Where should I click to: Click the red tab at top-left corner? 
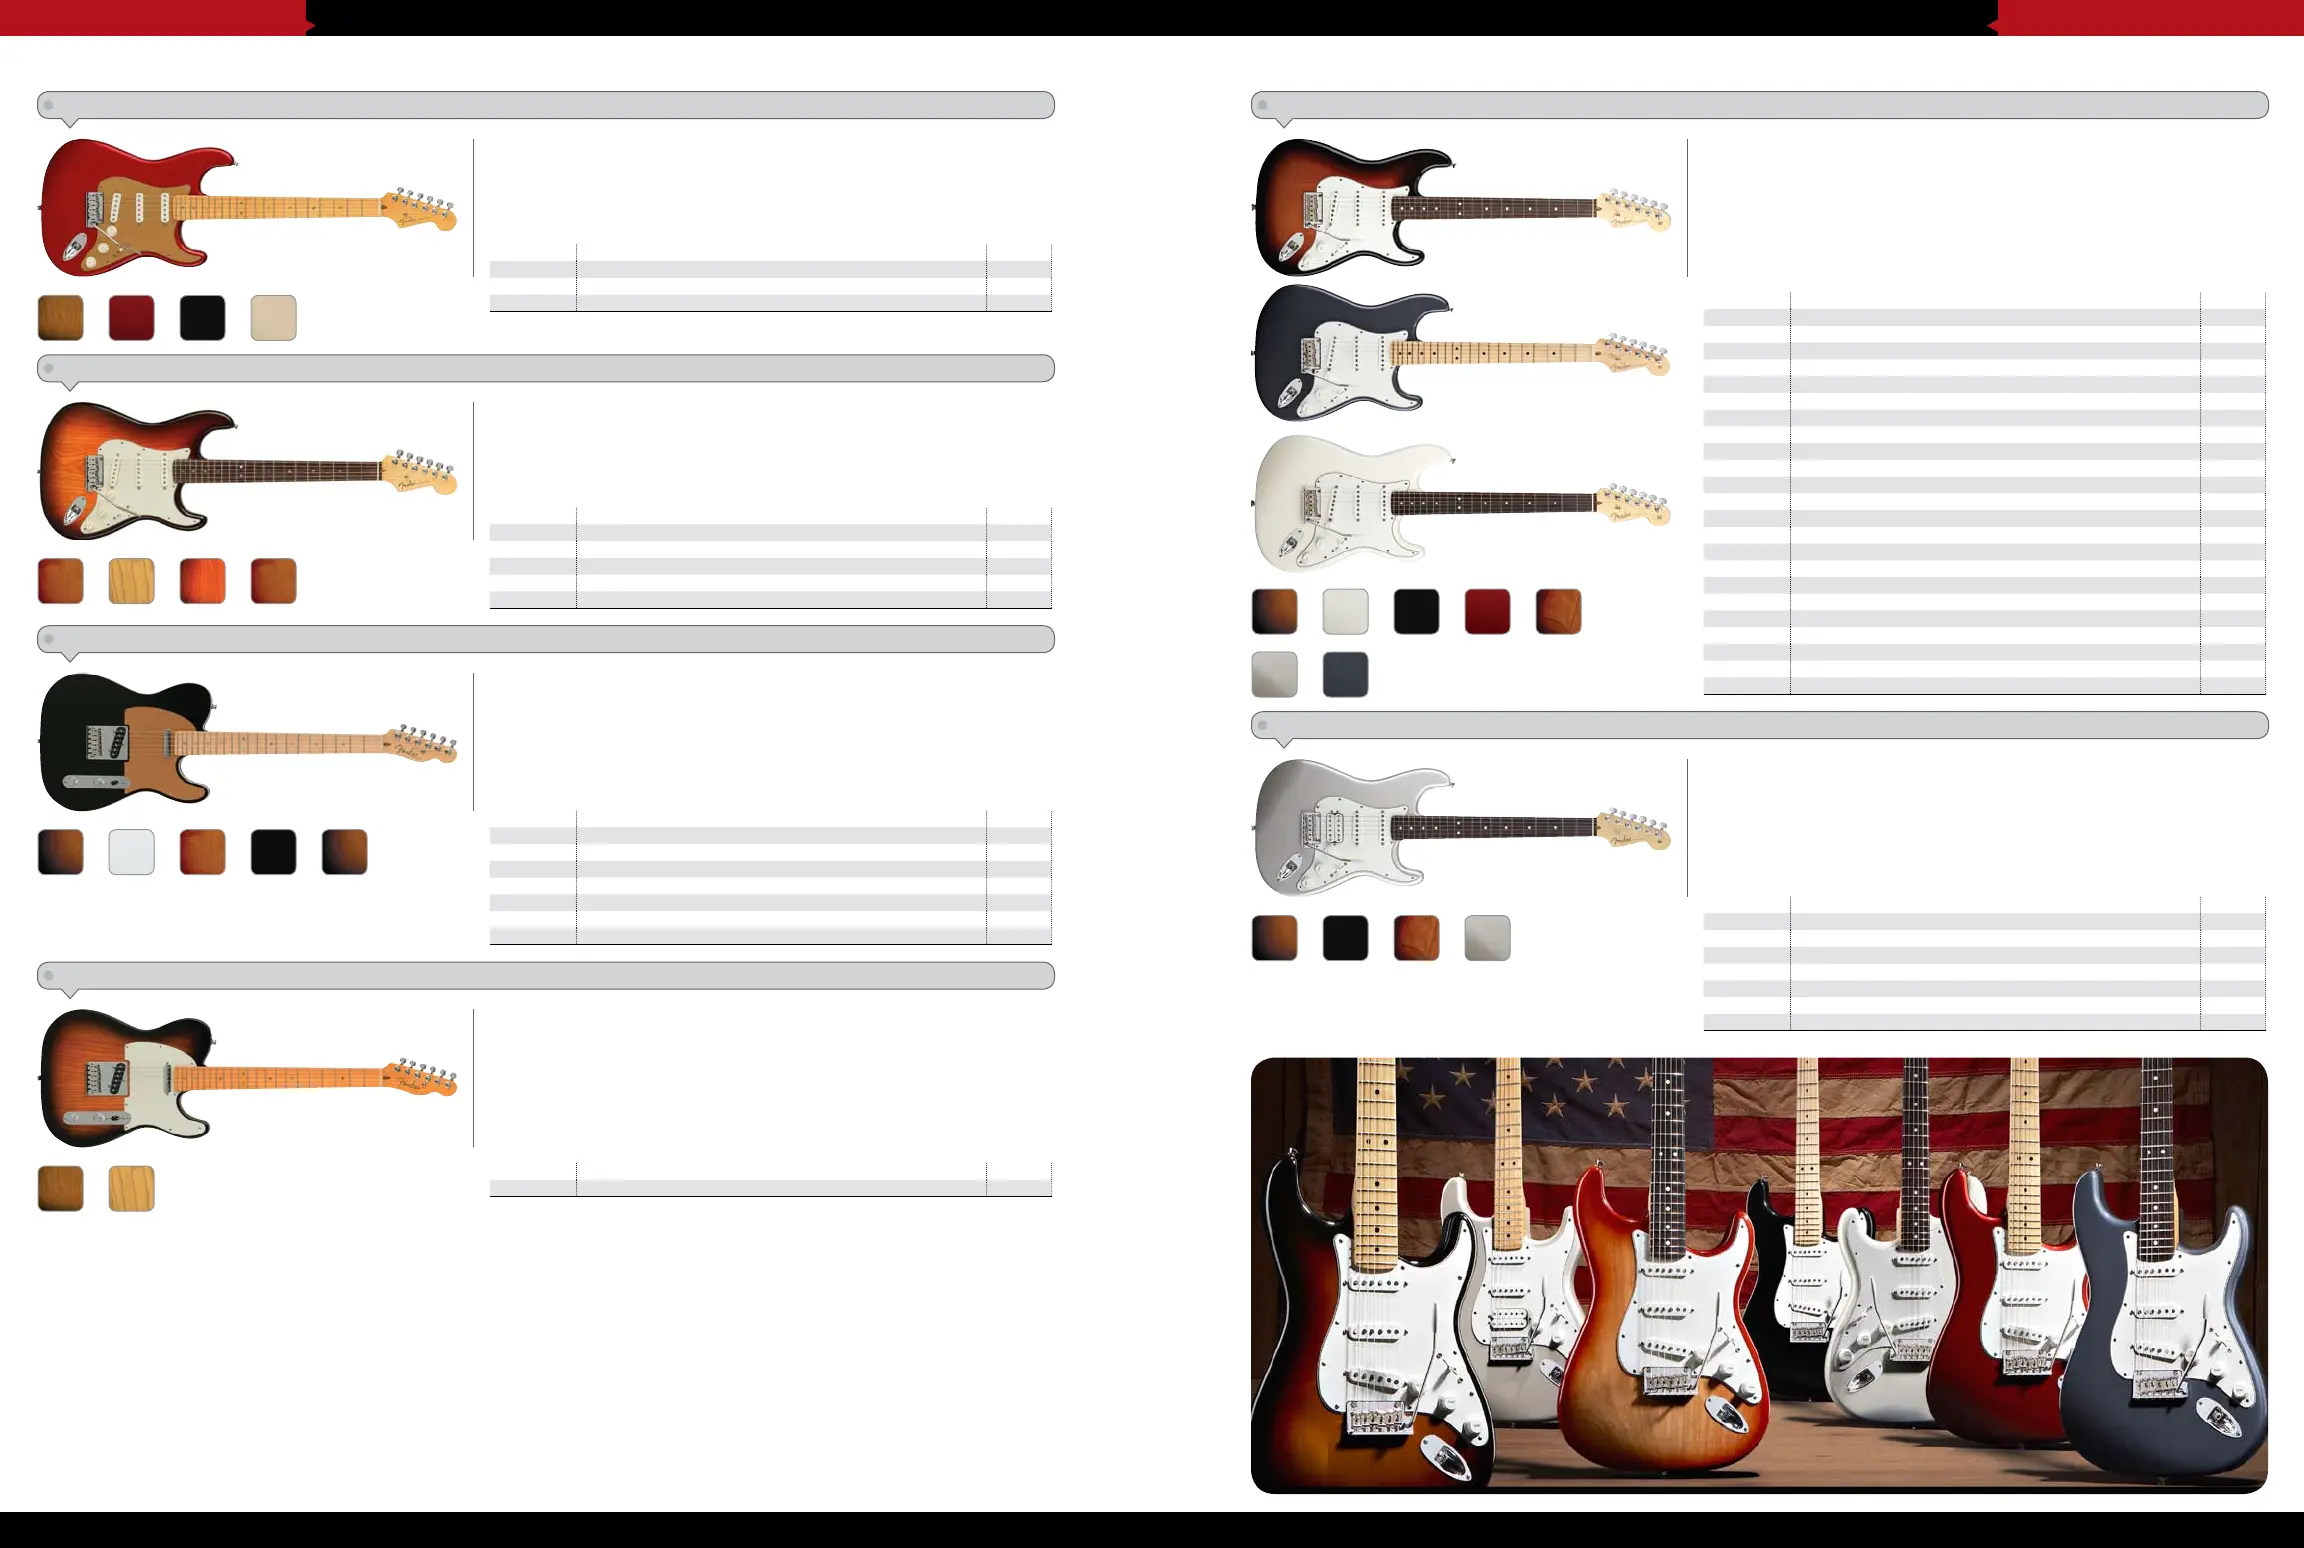pyautogui.click(x=152, y=17)
